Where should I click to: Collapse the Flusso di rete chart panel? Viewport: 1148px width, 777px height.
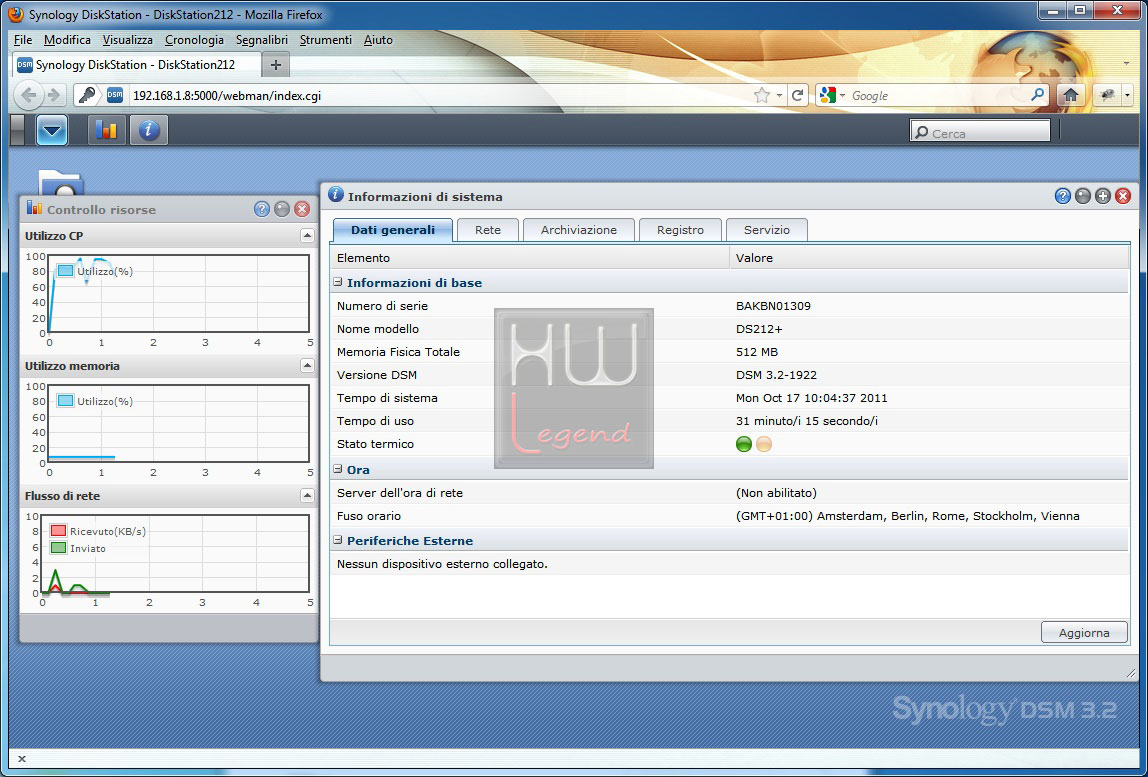(308, 496)
